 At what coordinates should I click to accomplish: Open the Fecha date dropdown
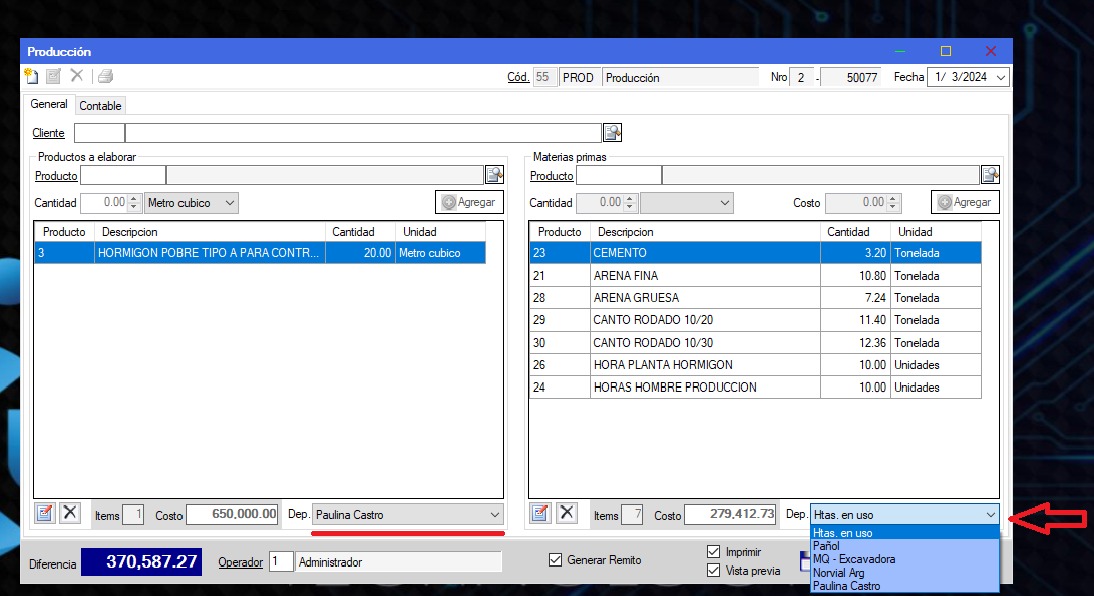[x=1001, y=77]
